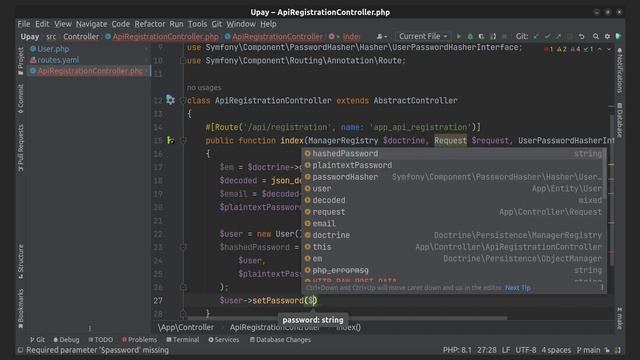Click src breadcrumb in navigation bar
The image size is (640, 360).
point(51,37)
